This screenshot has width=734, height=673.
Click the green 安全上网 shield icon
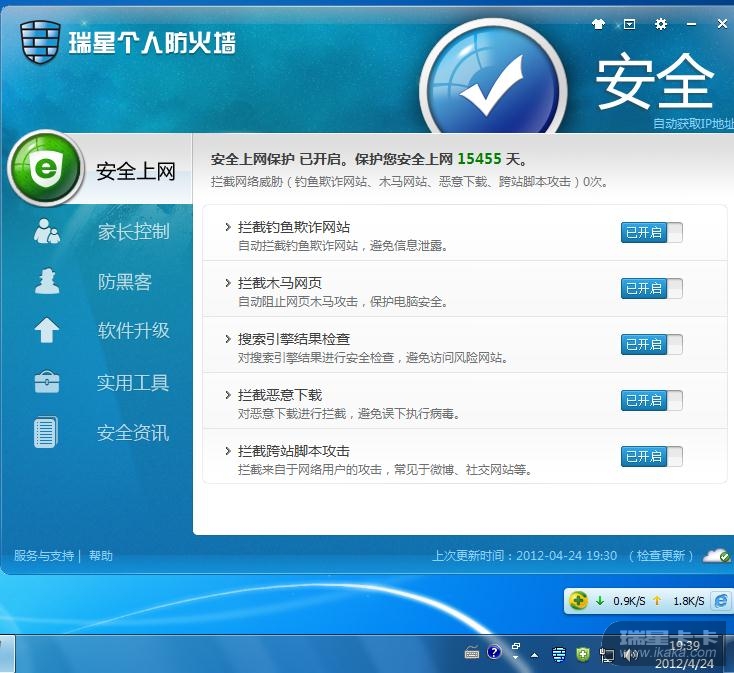(x=45, y=168)
